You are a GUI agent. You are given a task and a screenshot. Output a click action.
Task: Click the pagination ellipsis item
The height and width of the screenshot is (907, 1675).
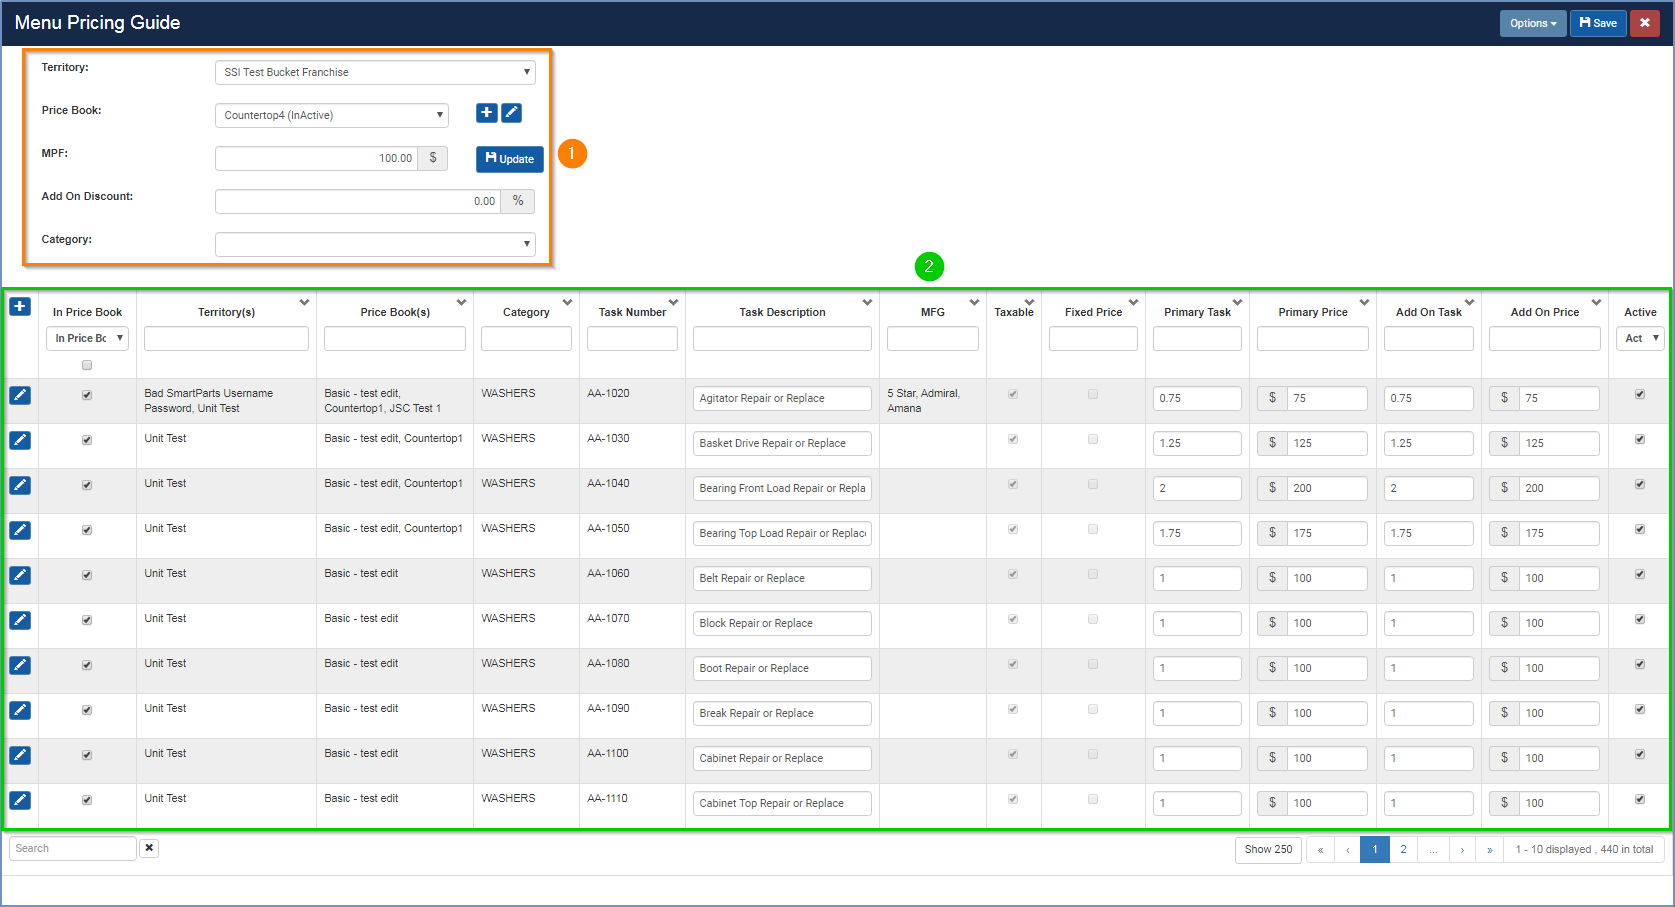click(x=1433, y=850)
